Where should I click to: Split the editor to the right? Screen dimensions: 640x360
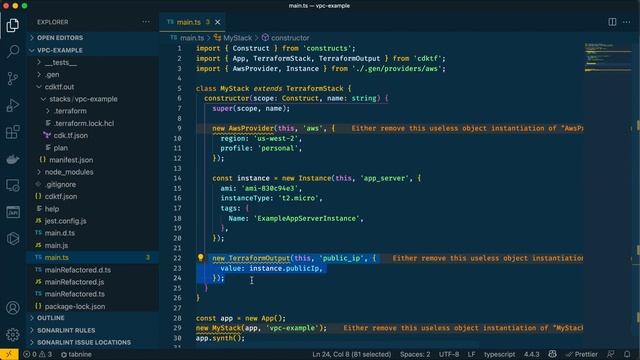[612, 22]
